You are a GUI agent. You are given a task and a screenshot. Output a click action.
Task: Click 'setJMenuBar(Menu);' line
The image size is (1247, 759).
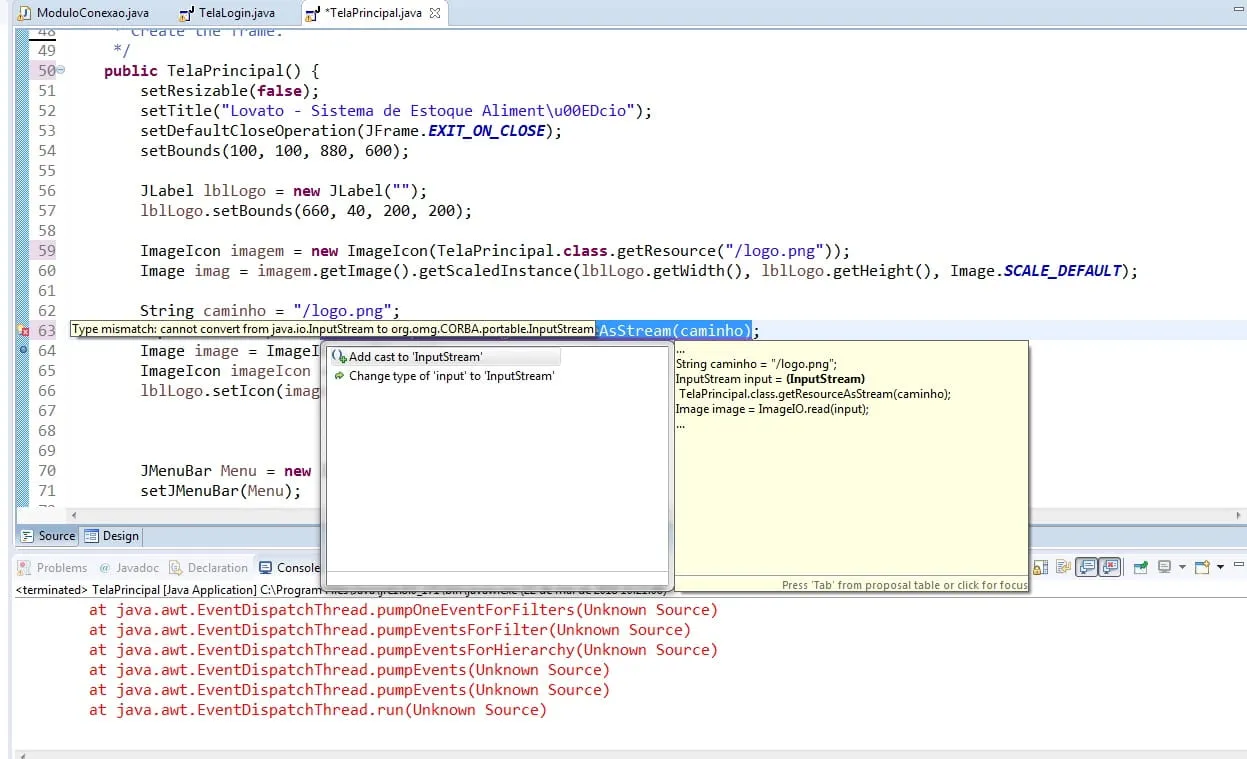click(220, 491)
